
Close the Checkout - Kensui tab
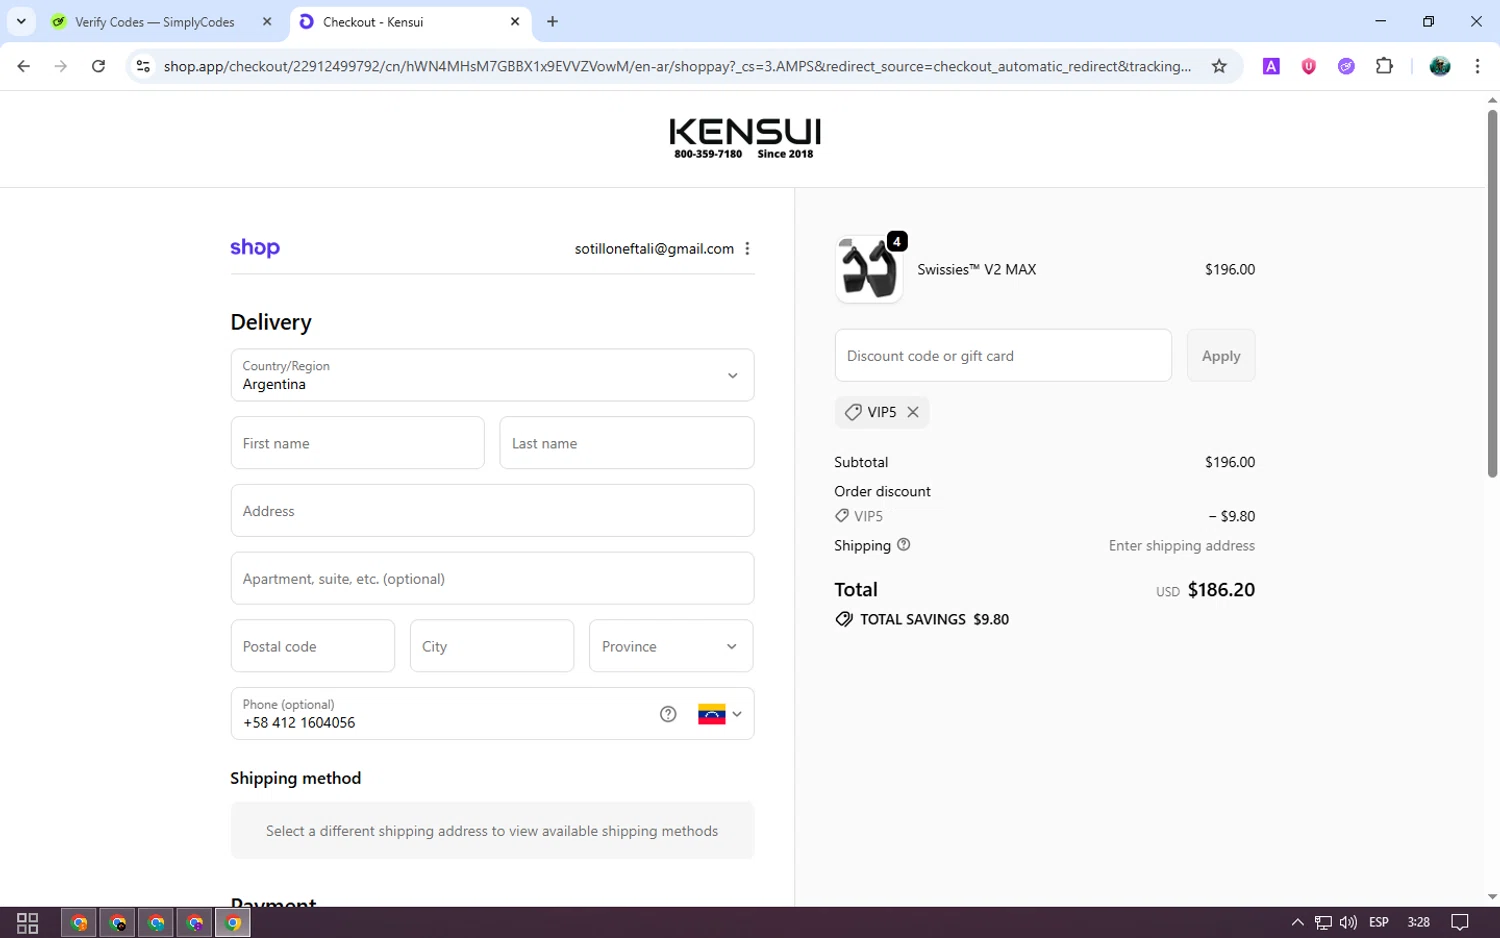pos(515,21)
